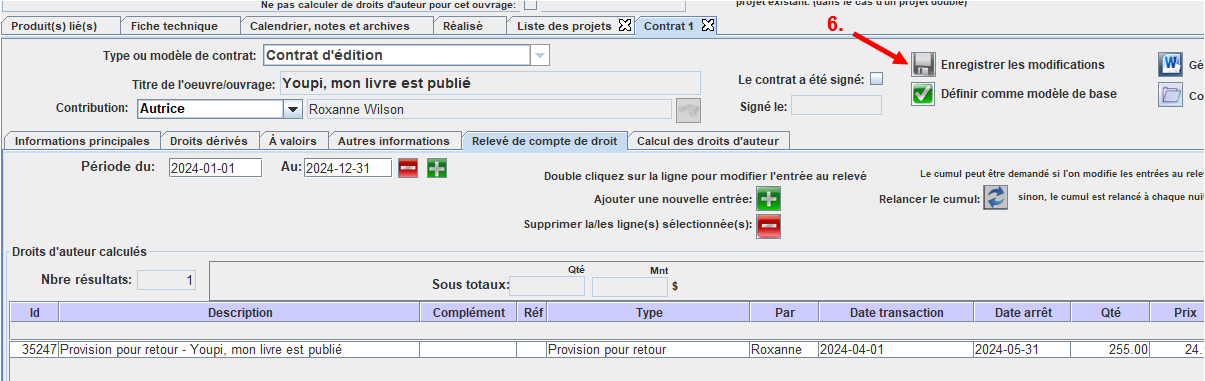The width and height of the screenshot is (1205, 381).
Task: Click 'Provision pour retour - Youpi' description cell
Action: tap(240, 350)
